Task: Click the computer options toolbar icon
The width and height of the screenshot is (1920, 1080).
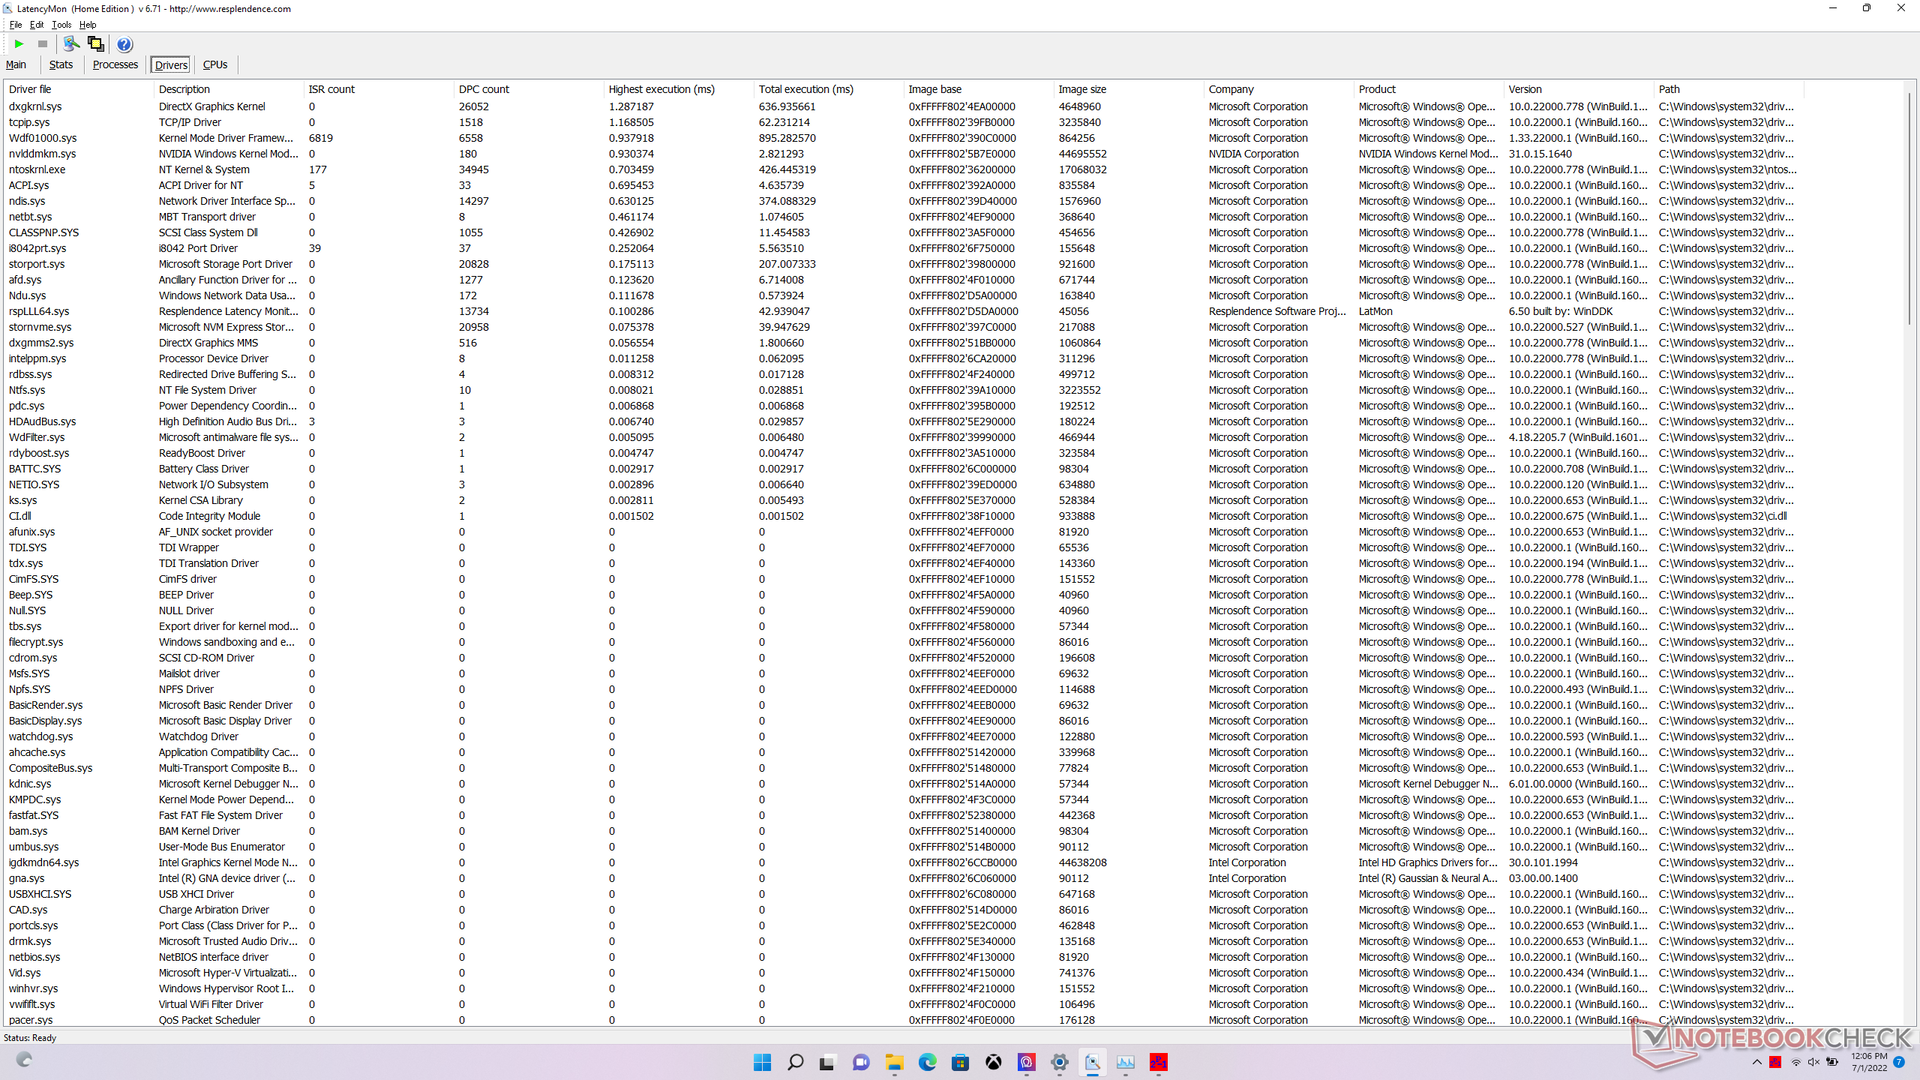Action: click(71, 44)
